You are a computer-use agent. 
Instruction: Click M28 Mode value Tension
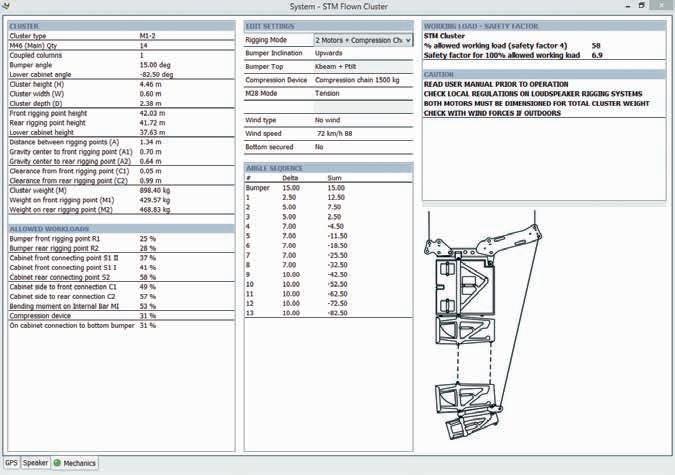(327, 93)
